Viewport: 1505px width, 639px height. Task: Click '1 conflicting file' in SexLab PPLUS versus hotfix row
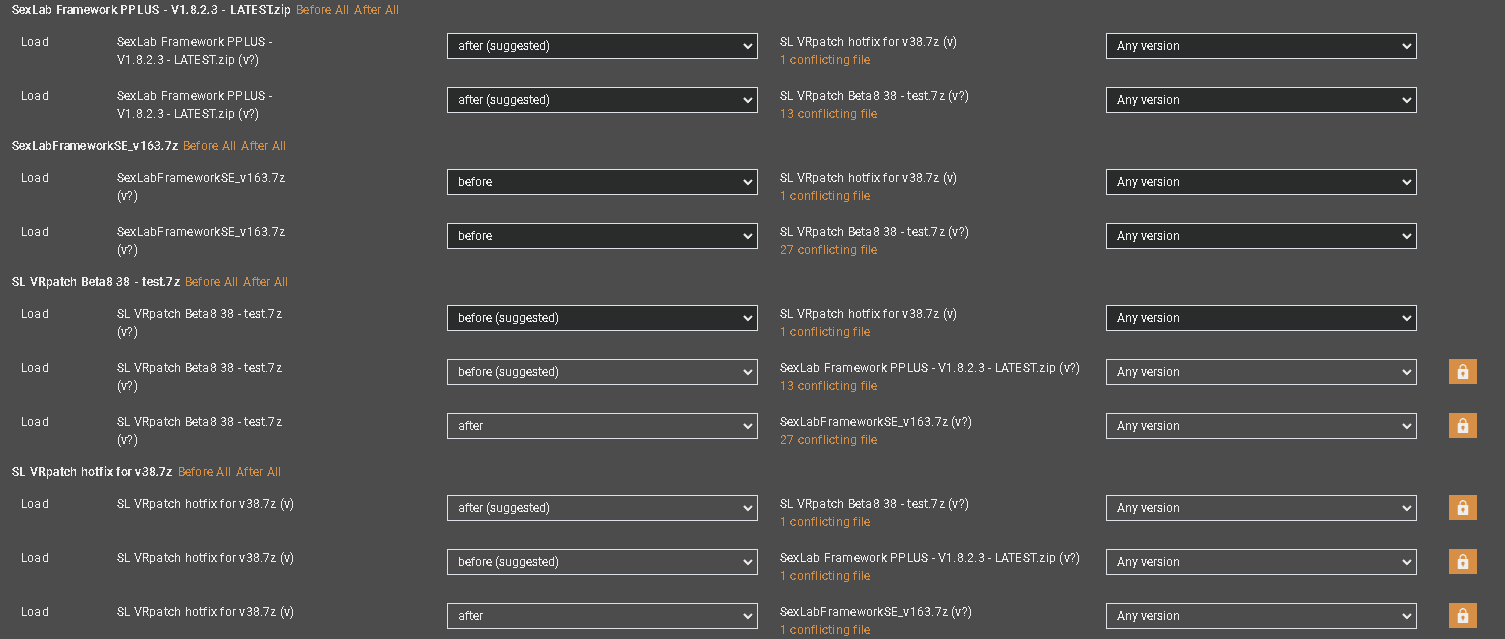coord(825,60)
